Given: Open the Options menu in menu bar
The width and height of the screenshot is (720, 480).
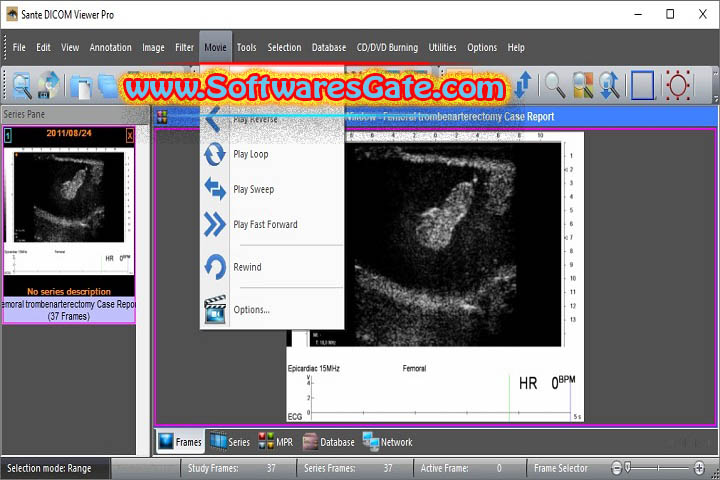Looking at the screenshot, I should [x=482, y=47].
